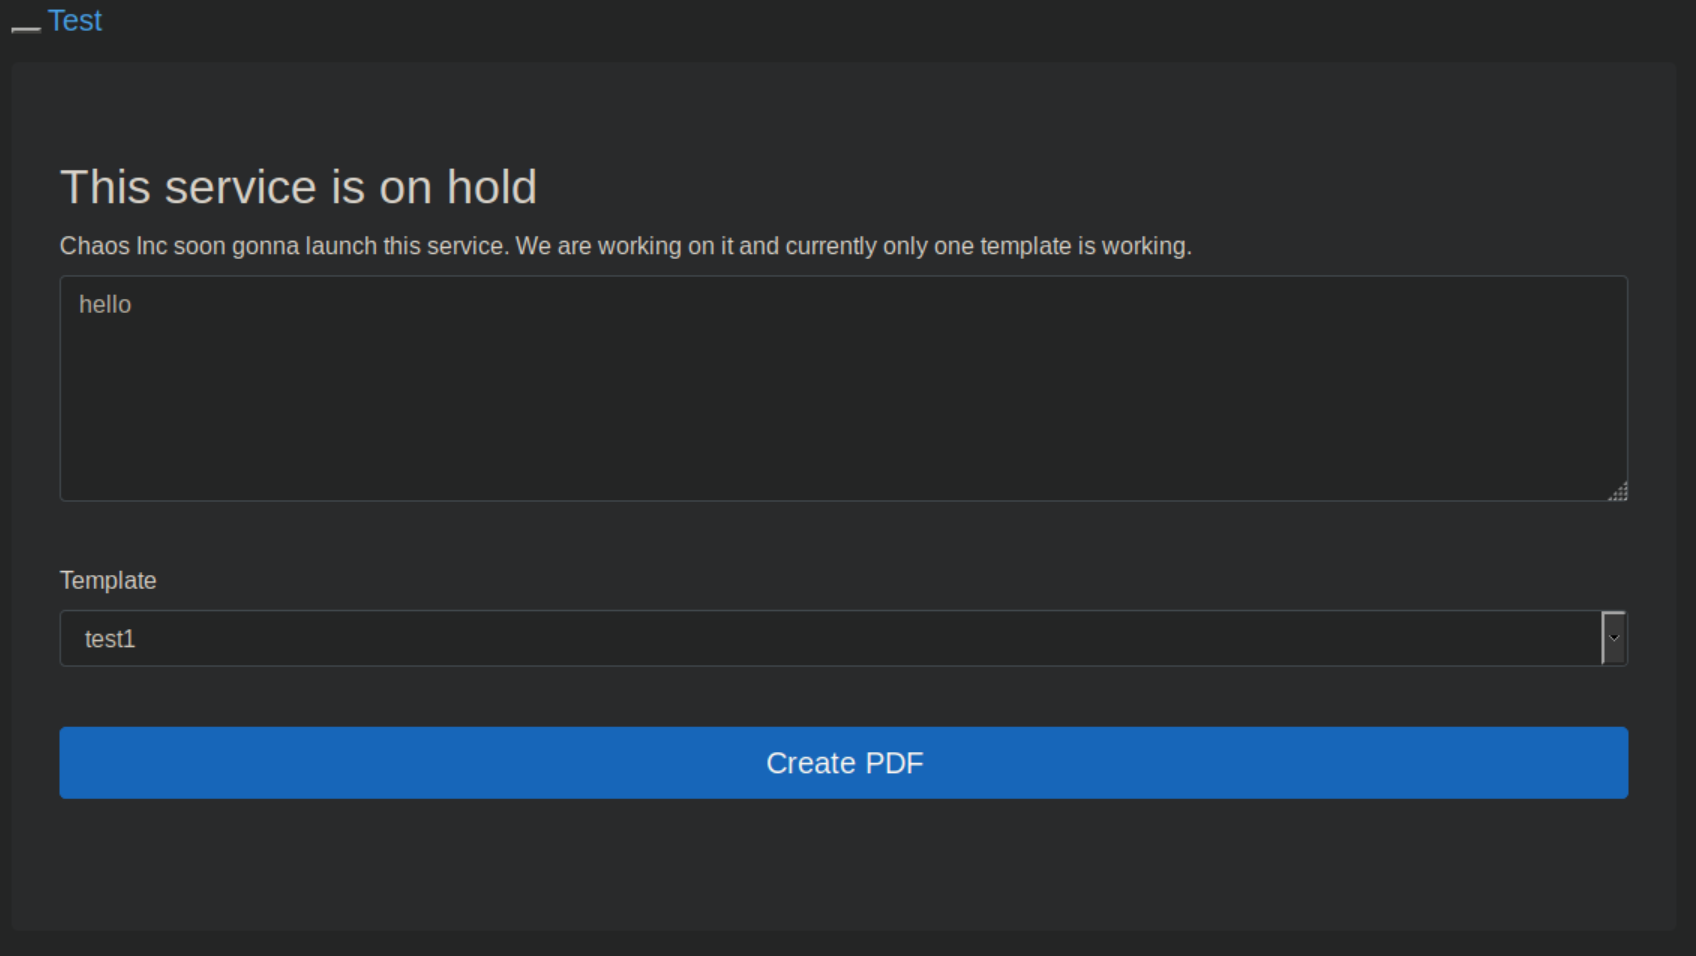
Task: Click the word hello in the textarea
Action: pyautogui.click(x=105, y=305)
